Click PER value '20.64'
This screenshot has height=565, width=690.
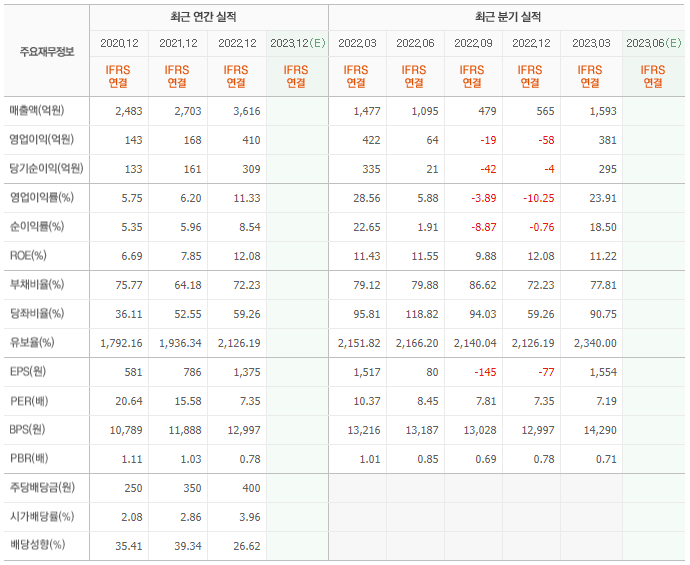tap(128, 402)
